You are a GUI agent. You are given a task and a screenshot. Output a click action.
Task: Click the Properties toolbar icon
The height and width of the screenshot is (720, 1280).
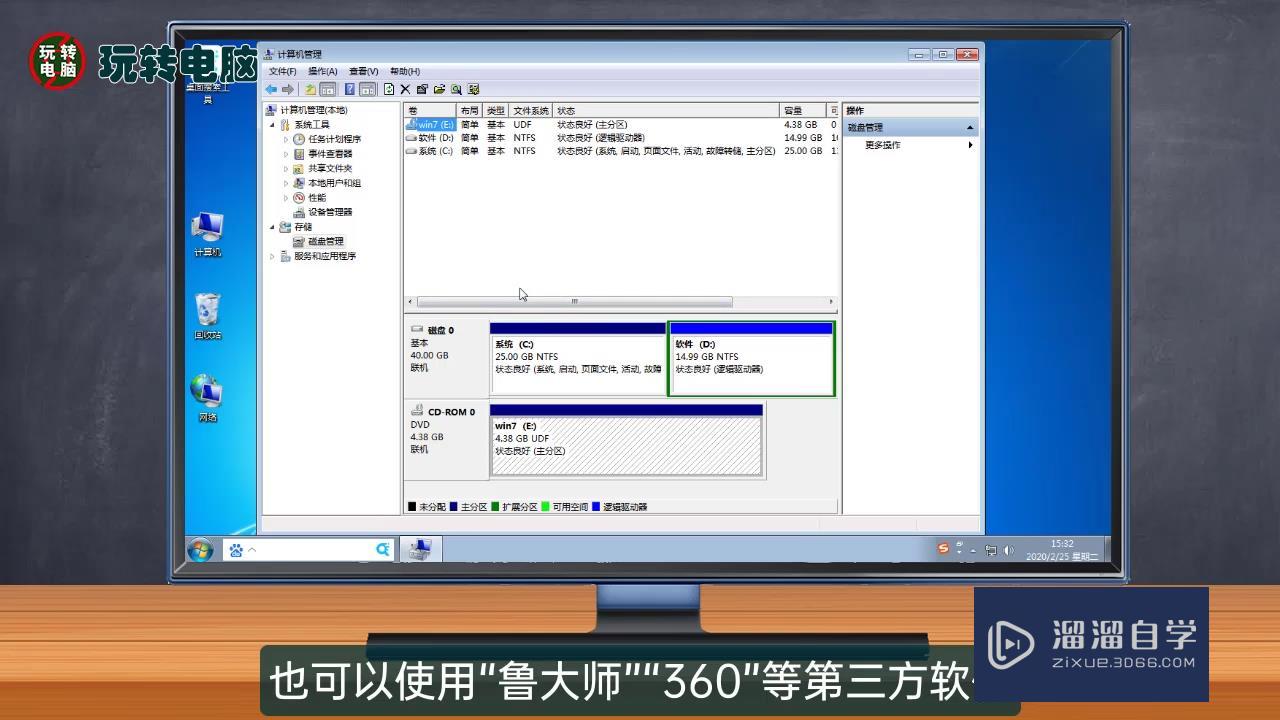[422, 89]
